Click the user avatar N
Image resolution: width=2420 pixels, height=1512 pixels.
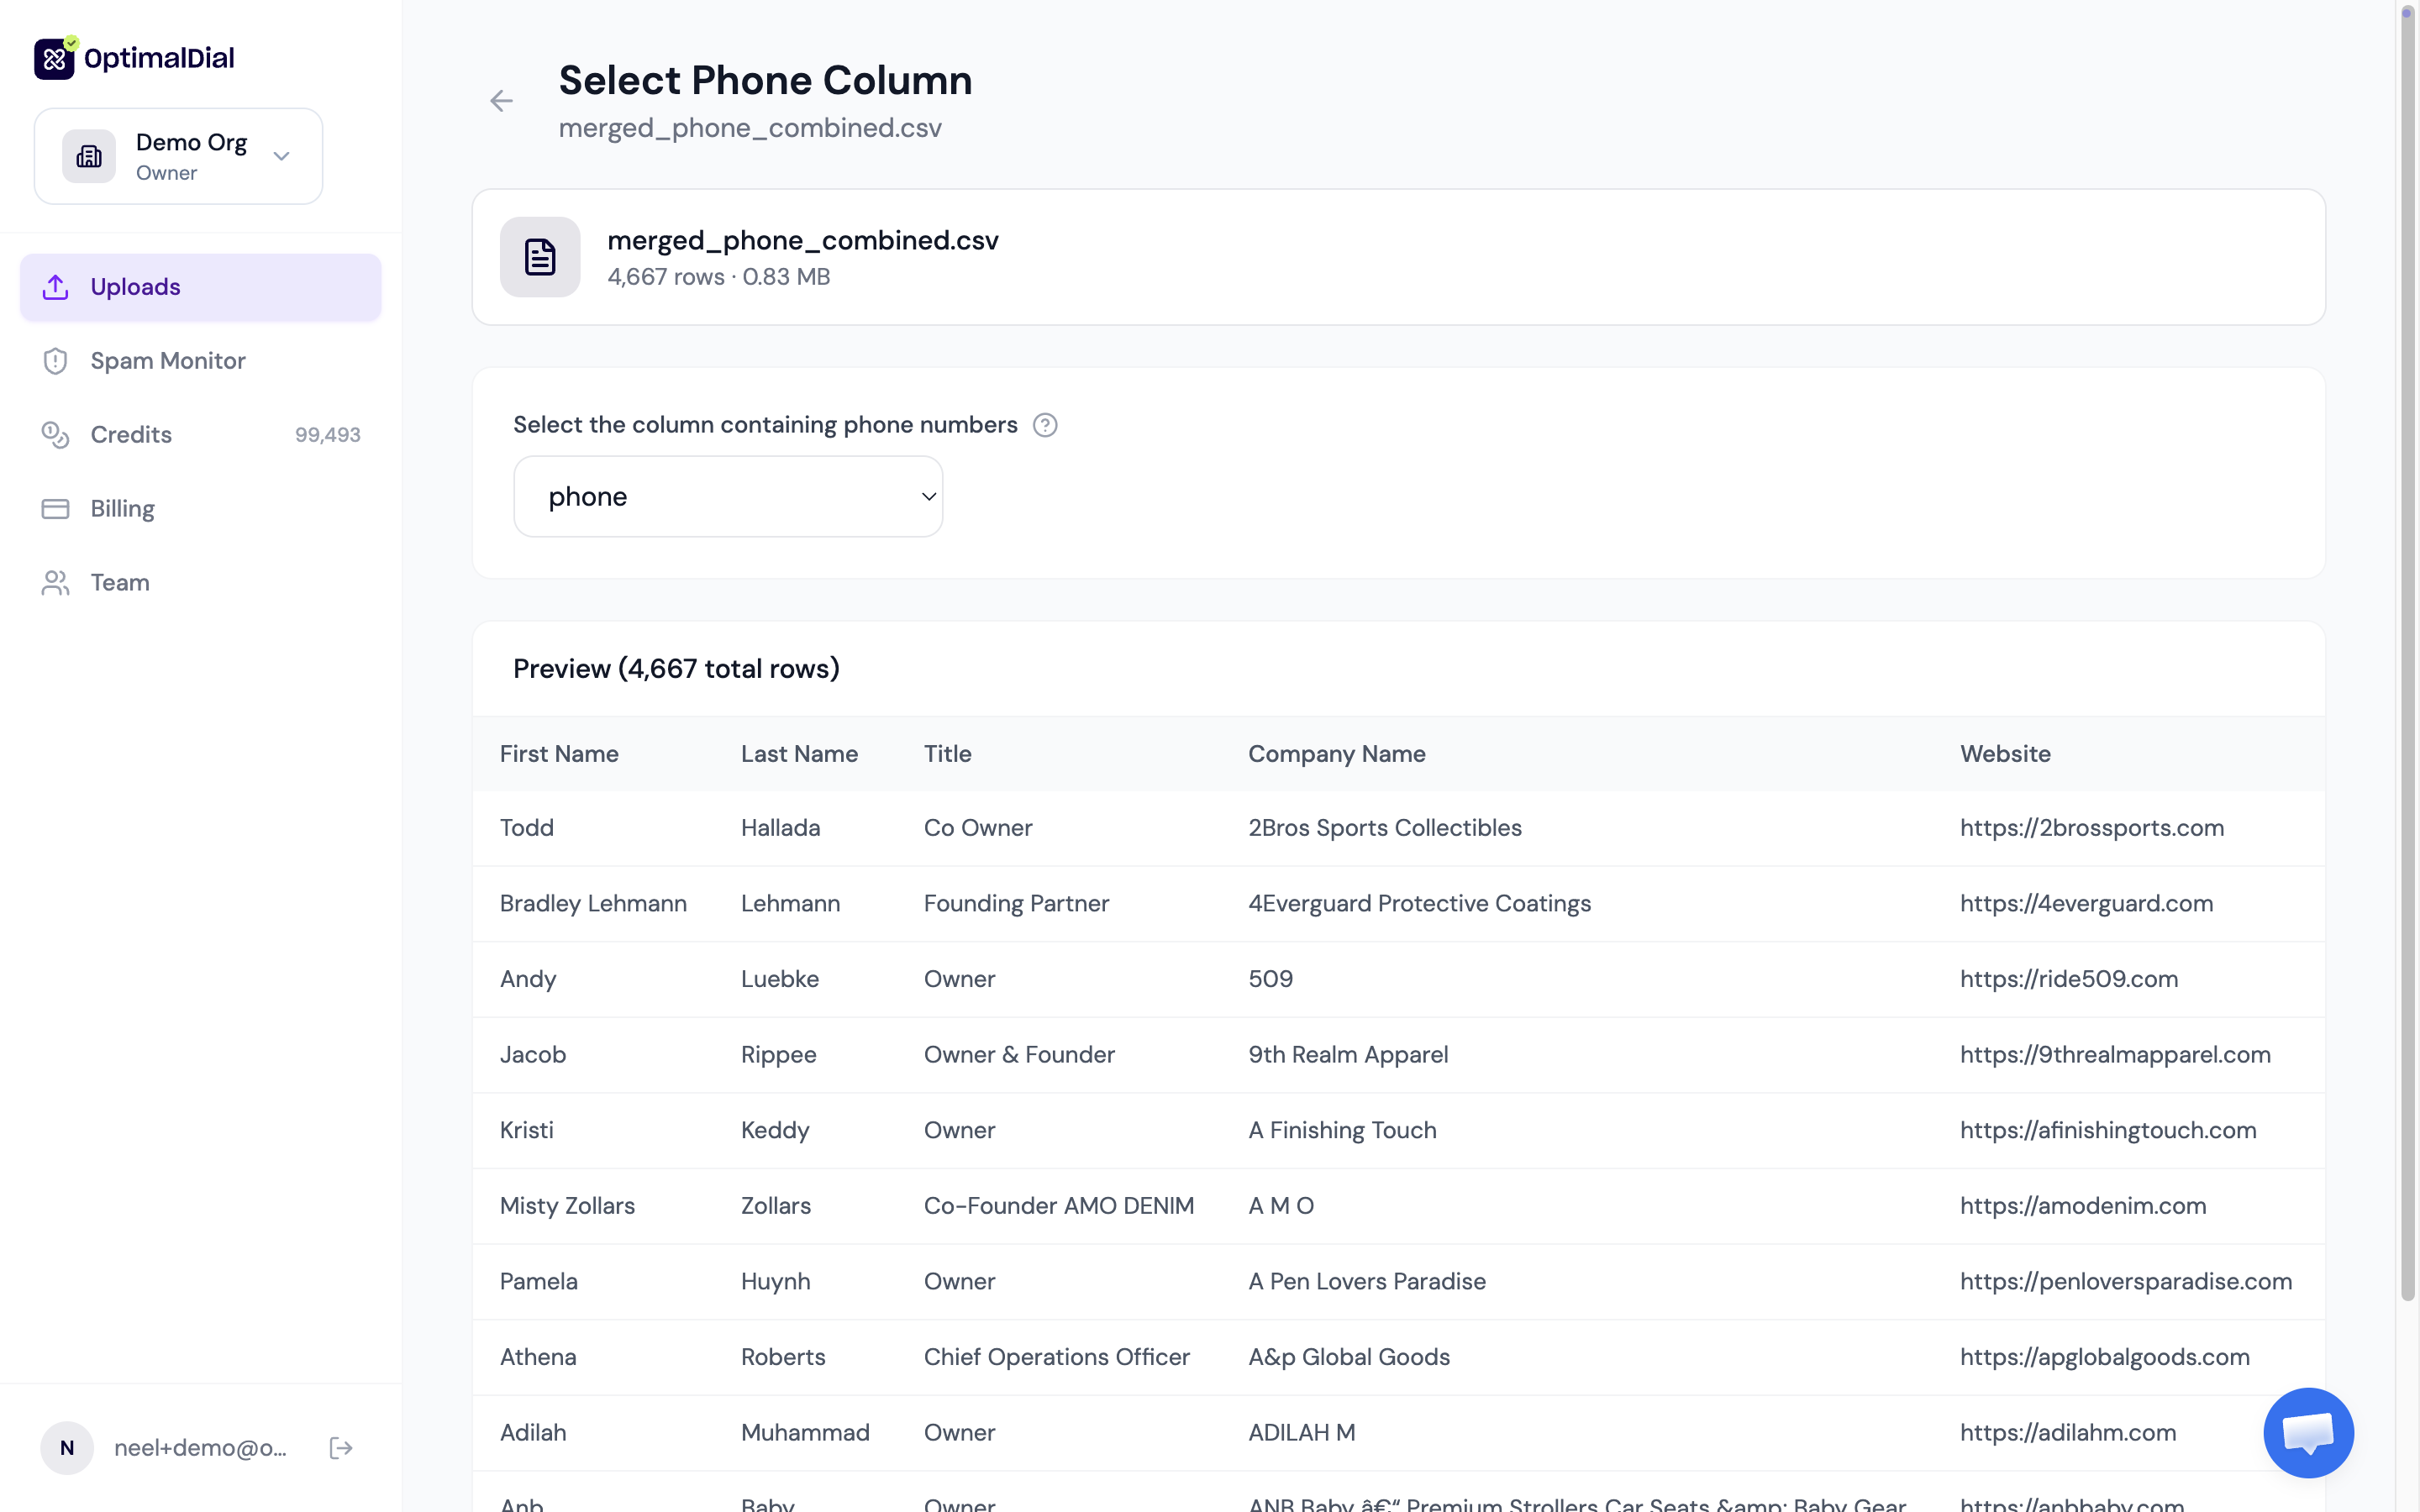[67, 1448]
